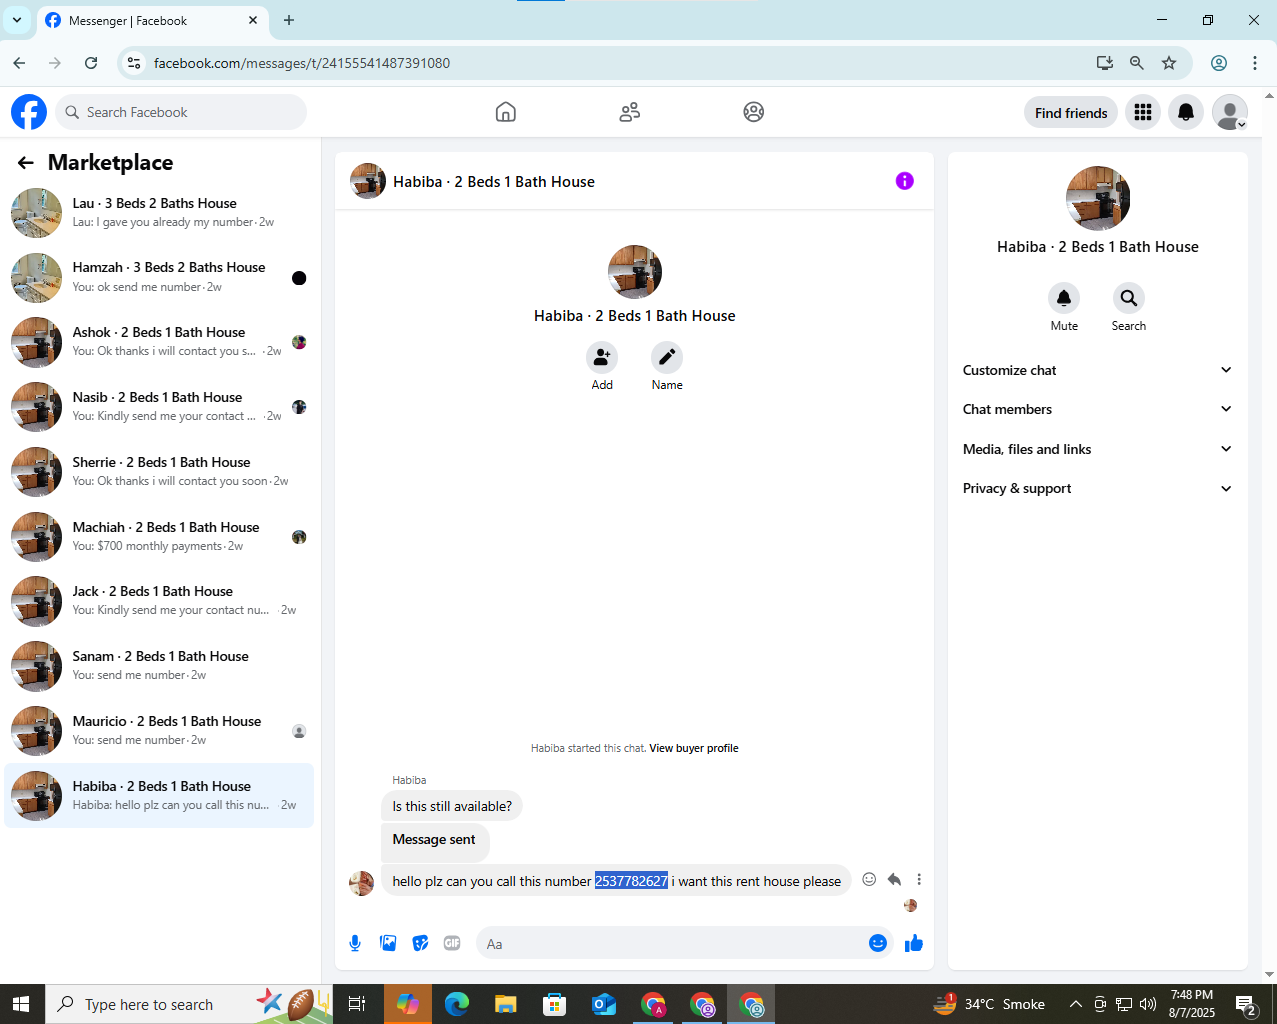
Task: Click the Habiba header chat title
Action: click(x=494, y=182)
